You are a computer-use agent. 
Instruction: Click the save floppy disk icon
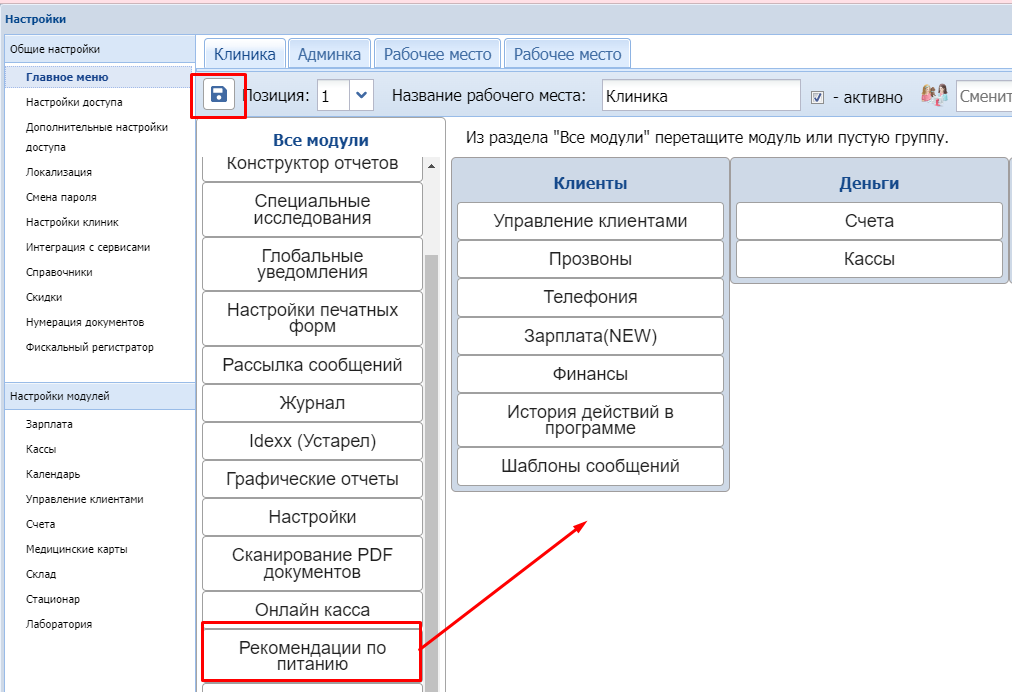[x=219, y=95]
